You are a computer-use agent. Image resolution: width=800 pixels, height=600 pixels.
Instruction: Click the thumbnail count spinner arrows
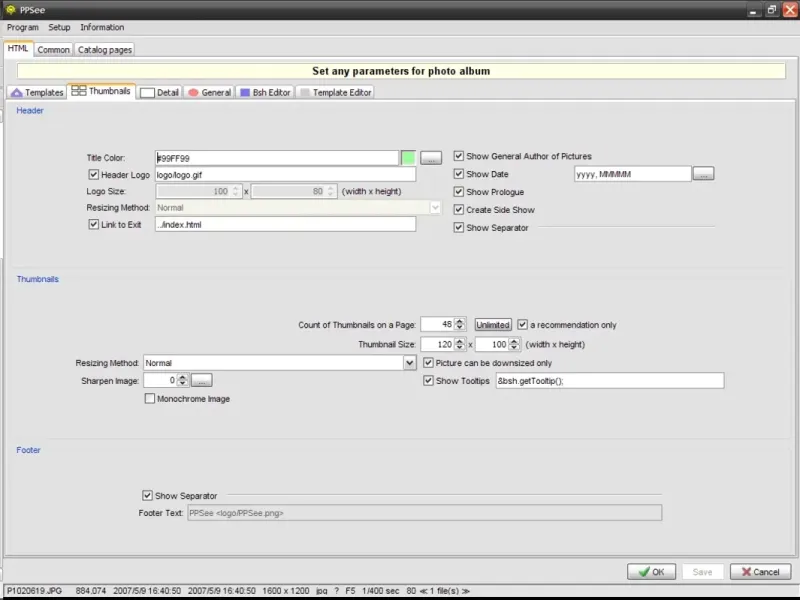459,324
